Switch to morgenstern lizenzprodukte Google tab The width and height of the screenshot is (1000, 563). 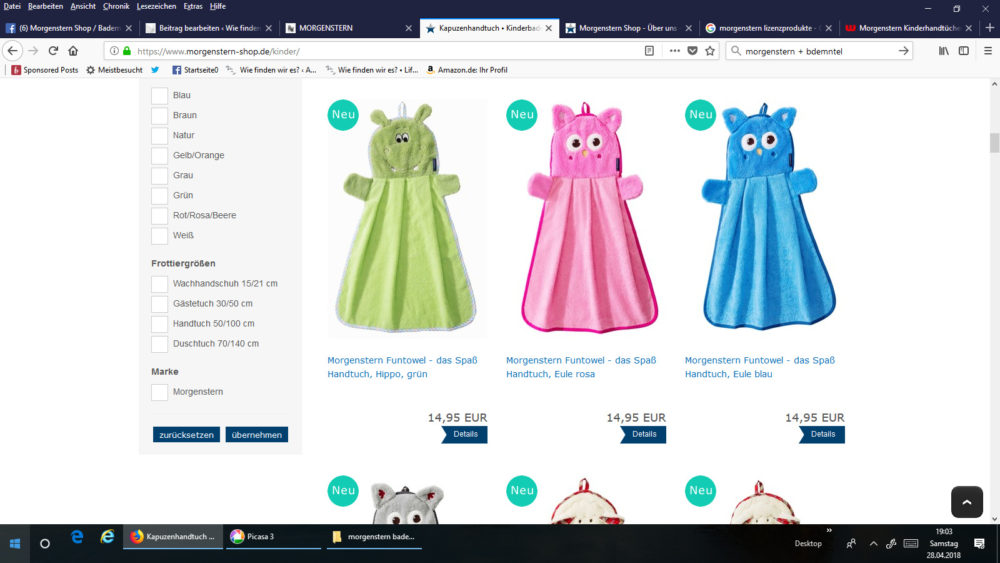(768, 28)
